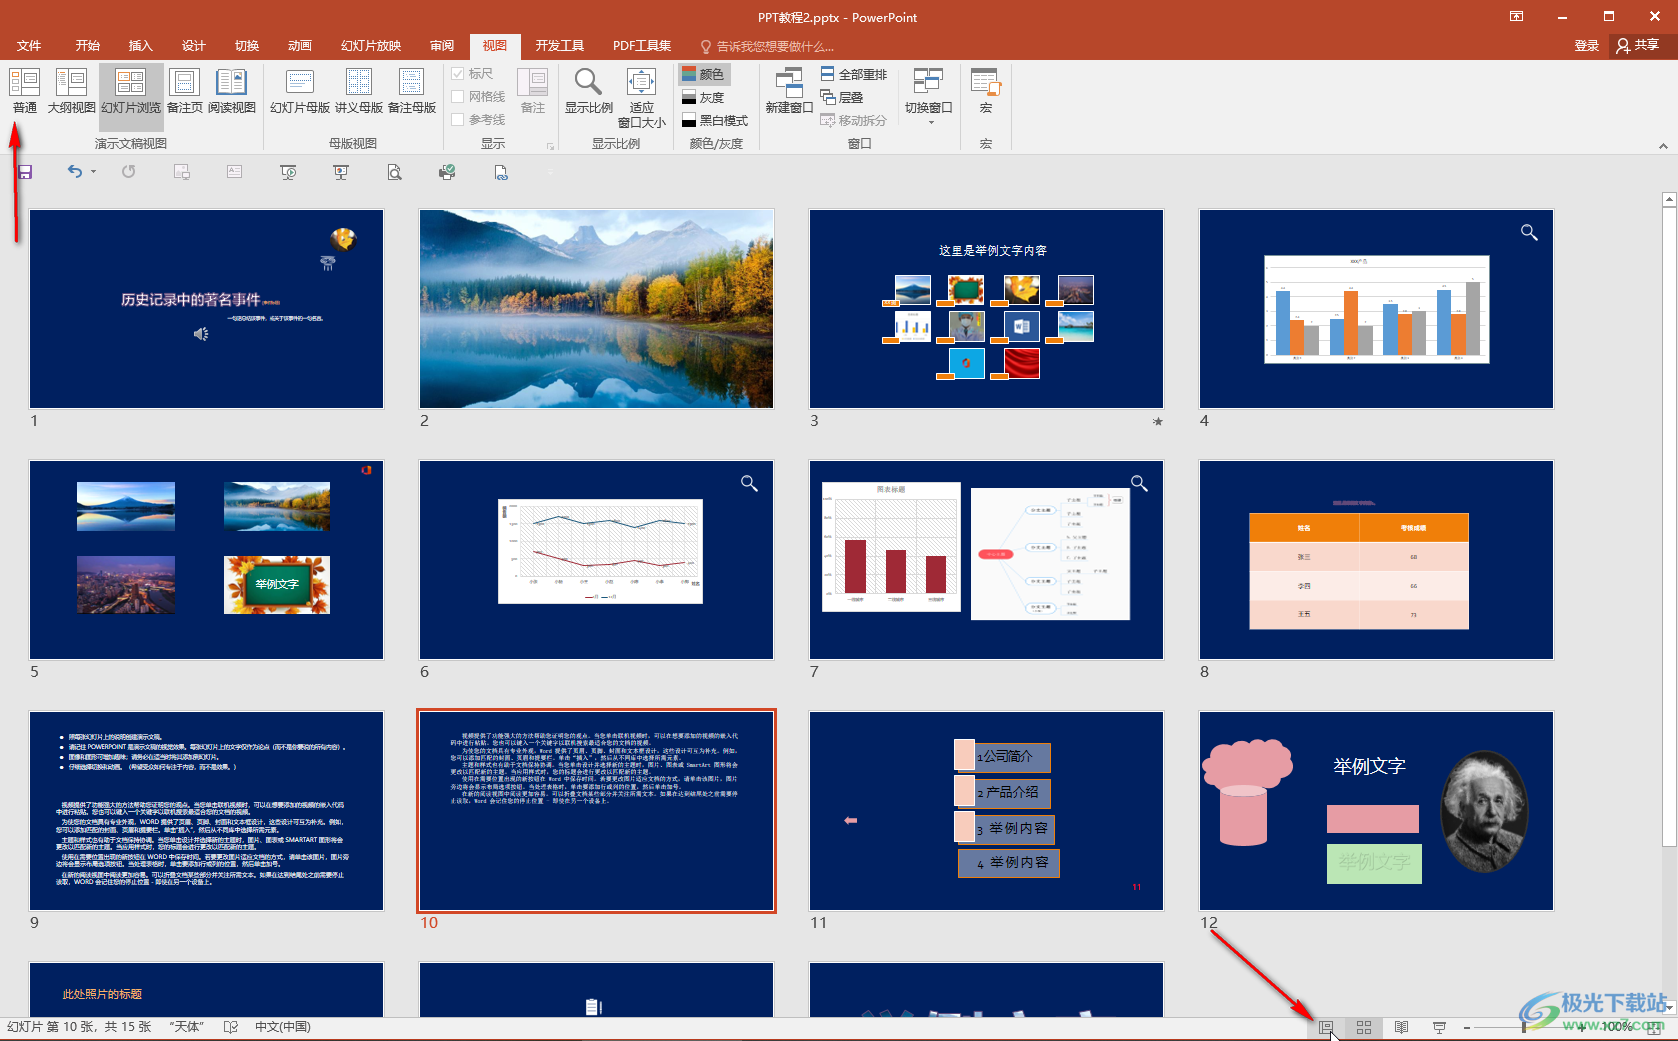This screenshot has width=1678, height=1041.
Task: Click Cascade windows (层叠)
Action: coord(842,97)
